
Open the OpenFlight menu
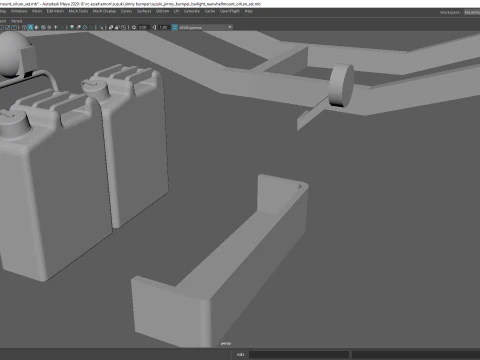point(230,11)
